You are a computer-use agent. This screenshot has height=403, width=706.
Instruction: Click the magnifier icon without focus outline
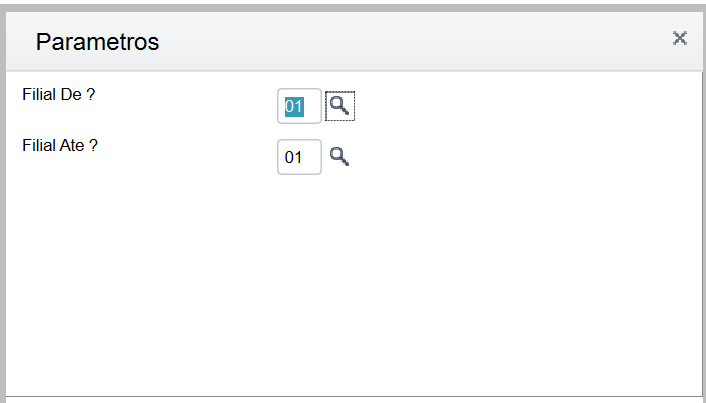coord(339,157)
